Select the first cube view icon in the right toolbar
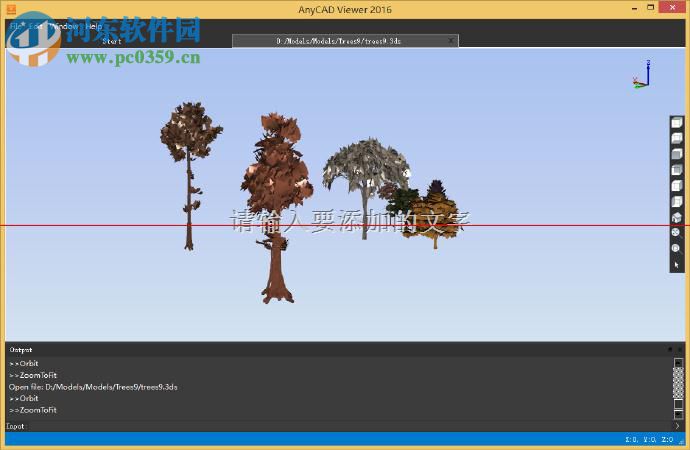Viewport: 690px width, 450px height. tap(677, 123)
